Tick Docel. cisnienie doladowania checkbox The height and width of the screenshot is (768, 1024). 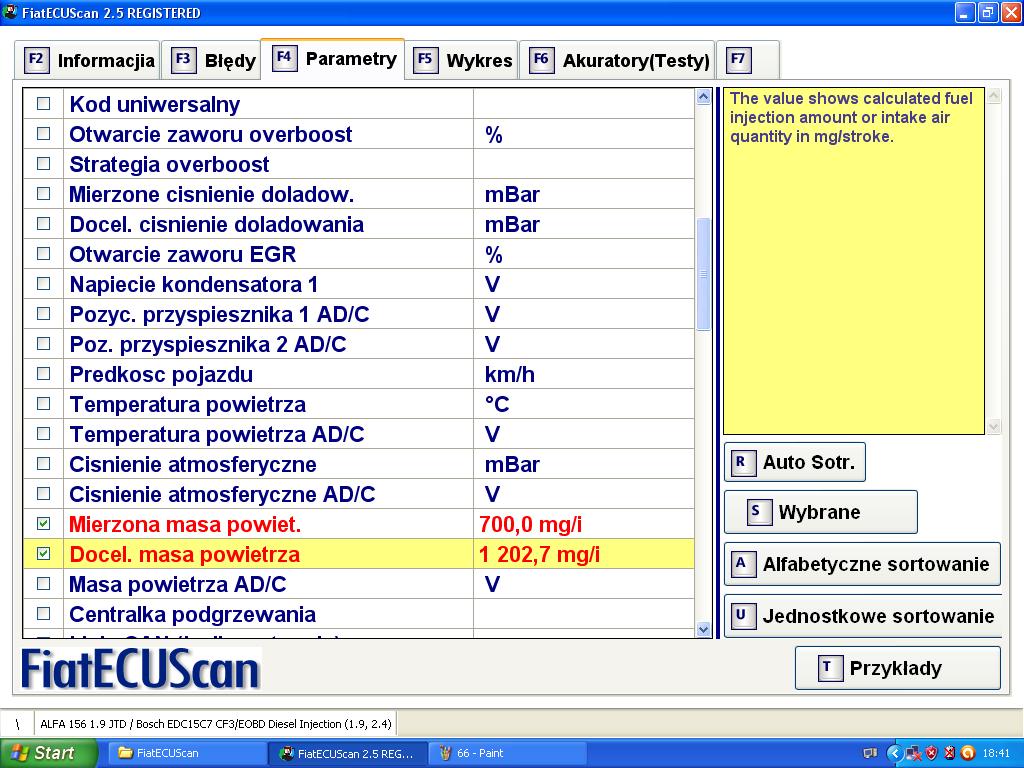coord(44,224)
